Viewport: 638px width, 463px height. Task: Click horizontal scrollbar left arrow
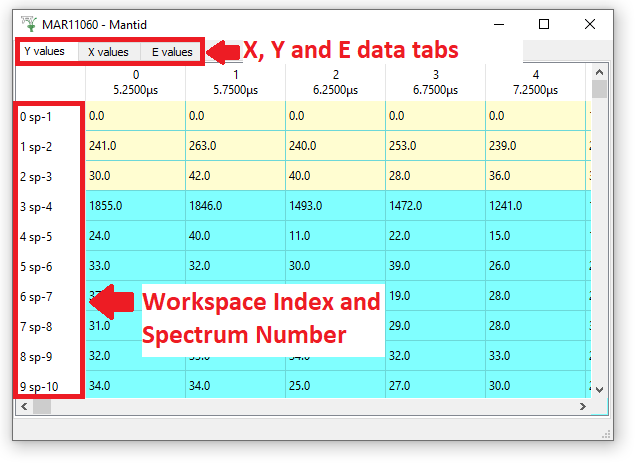click(22, 407)
